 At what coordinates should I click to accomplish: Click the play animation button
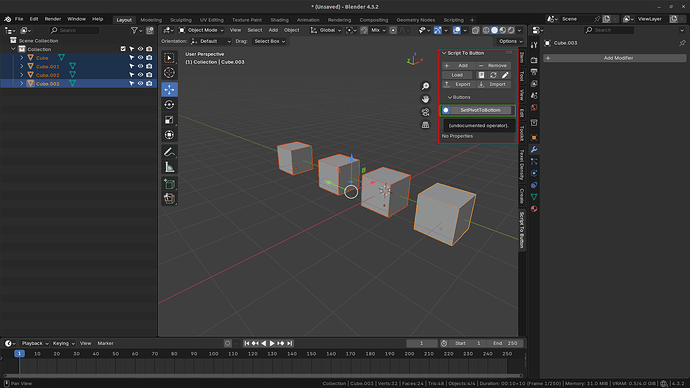272,343
